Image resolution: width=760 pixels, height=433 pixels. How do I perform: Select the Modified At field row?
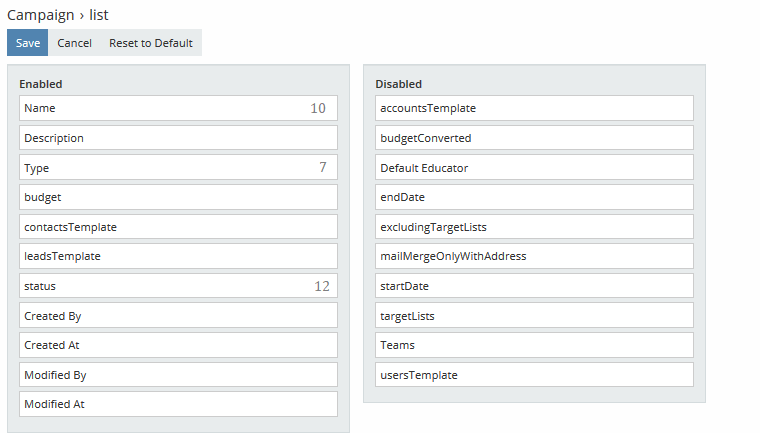pyautogui.click(x=178, y=404)
